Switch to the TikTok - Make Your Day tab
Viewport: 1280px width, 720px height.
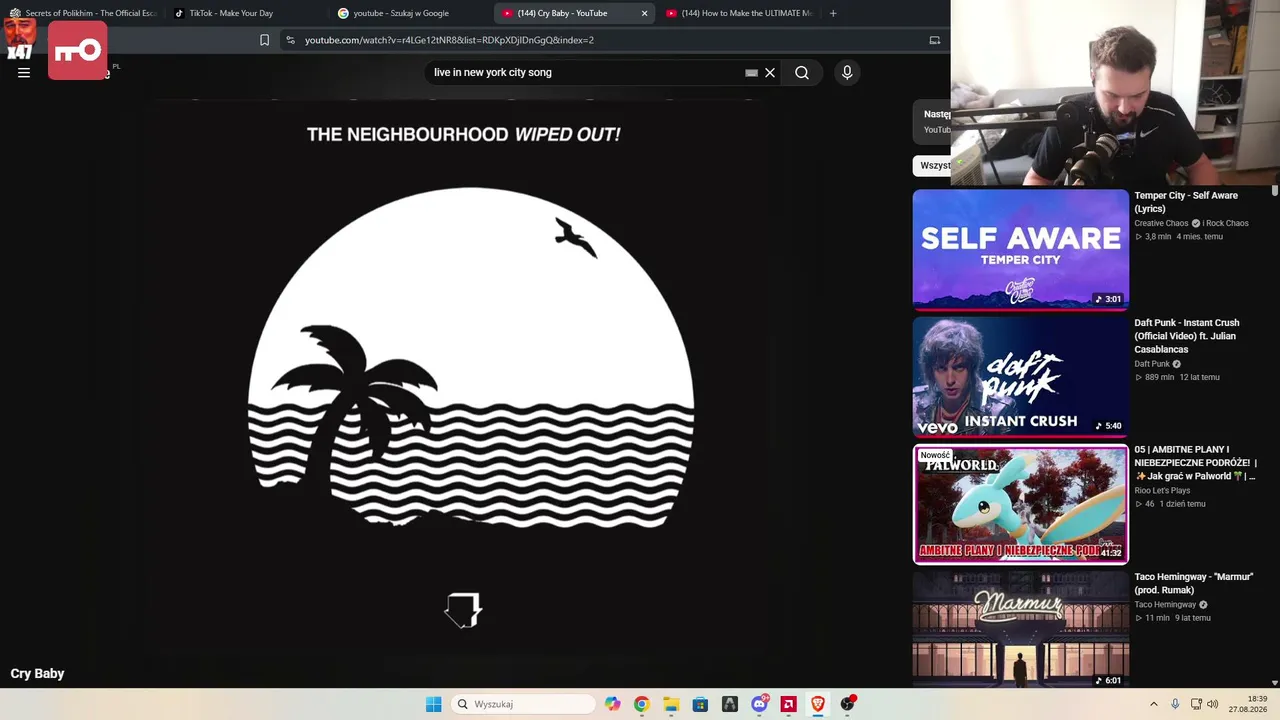(x=246, y=13)
